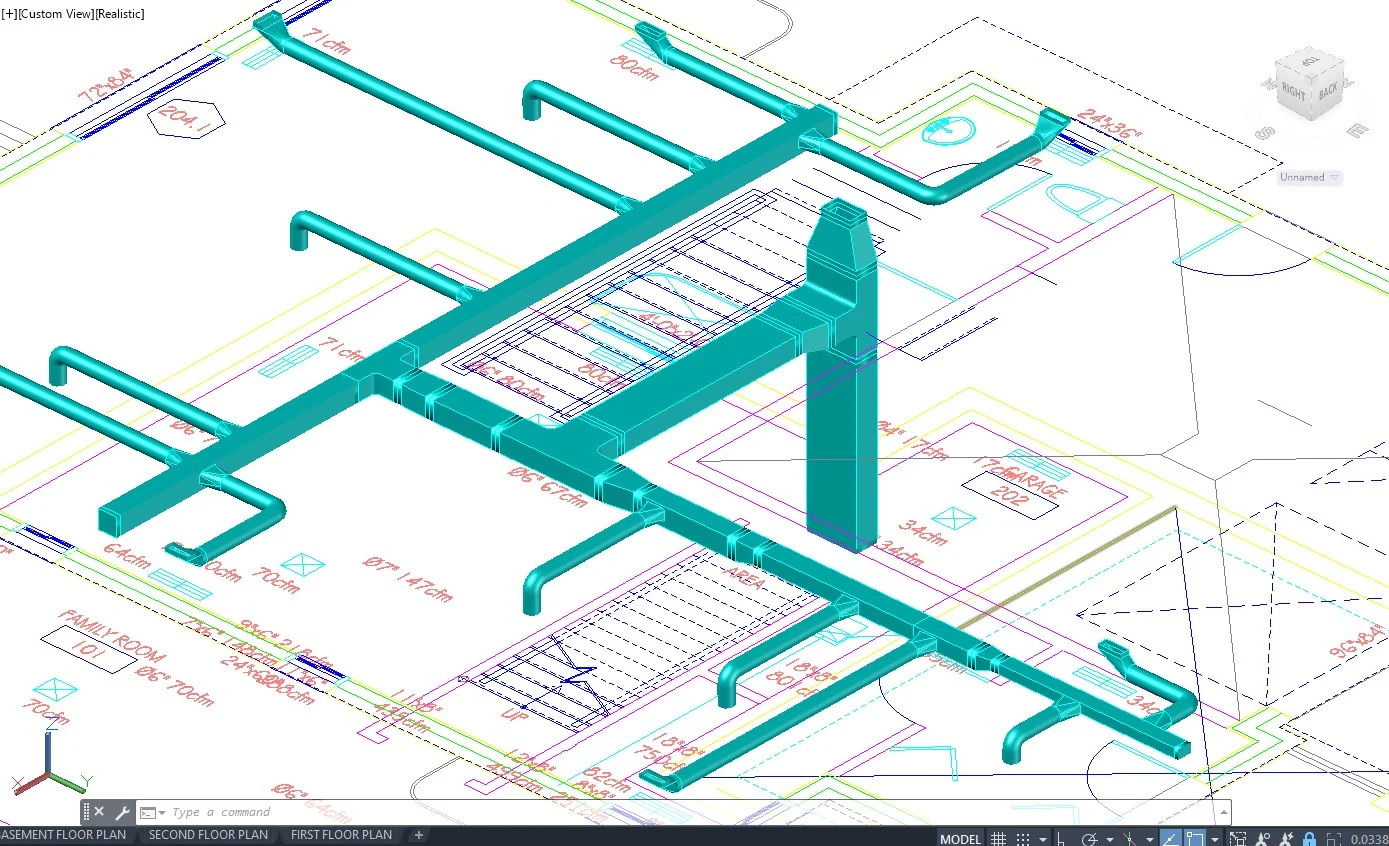This screenshot has width=1389, height=846.
Task: Click the annotation auto-scale lightning icon
Action: [1286, 838]
